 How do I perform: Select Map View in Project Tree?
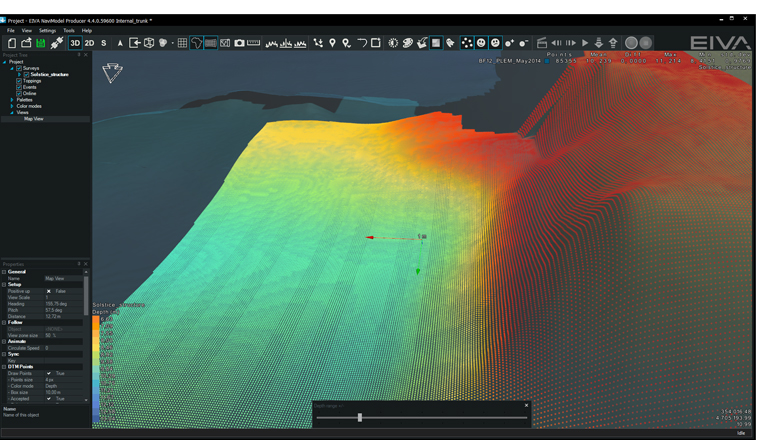pyautogui.click(x=34, y=119)
